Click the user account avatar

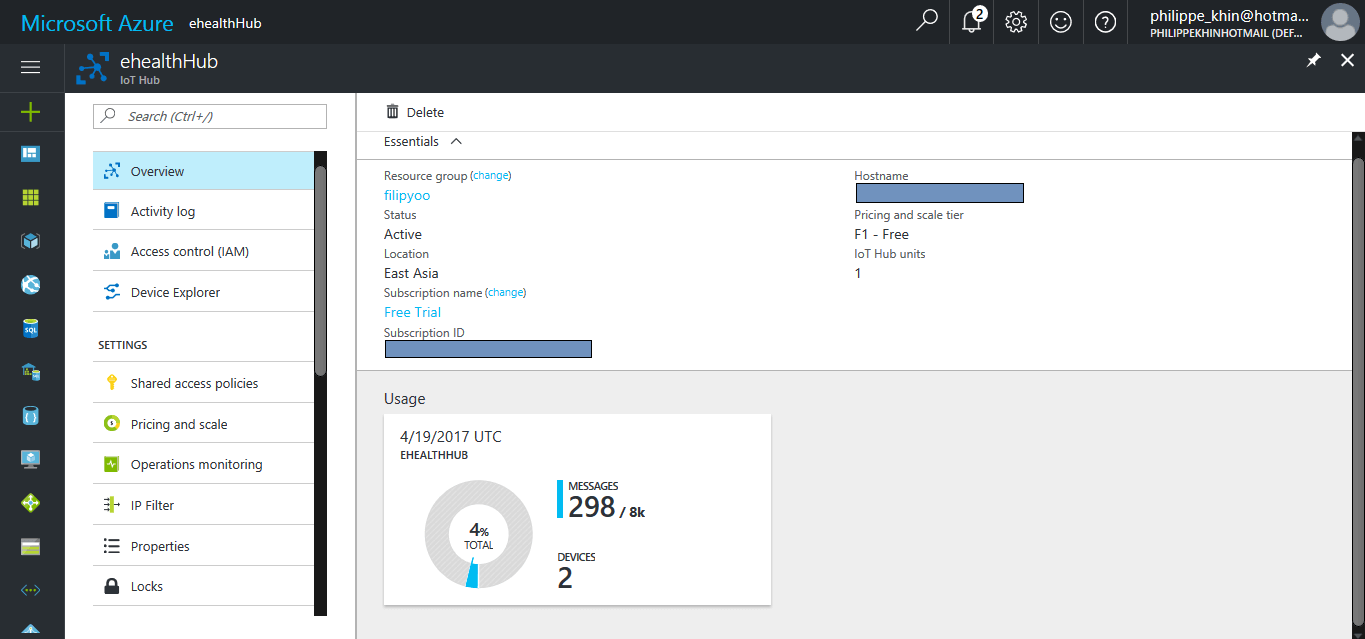pos(1339,22)
